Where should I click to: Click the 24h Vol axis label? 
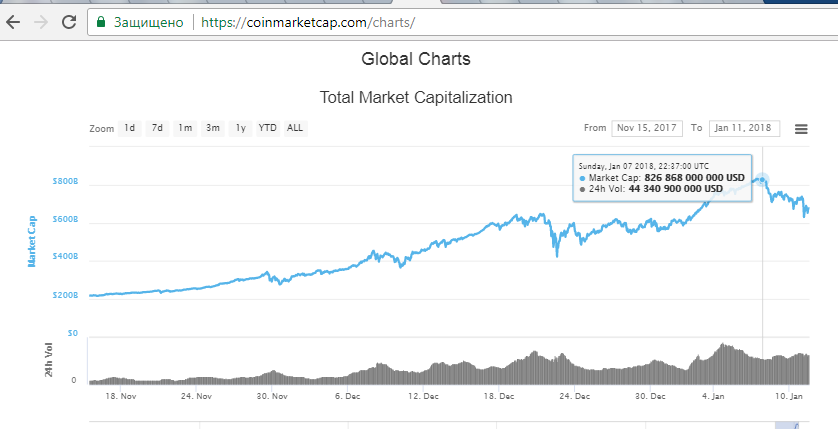pos(48,359)
